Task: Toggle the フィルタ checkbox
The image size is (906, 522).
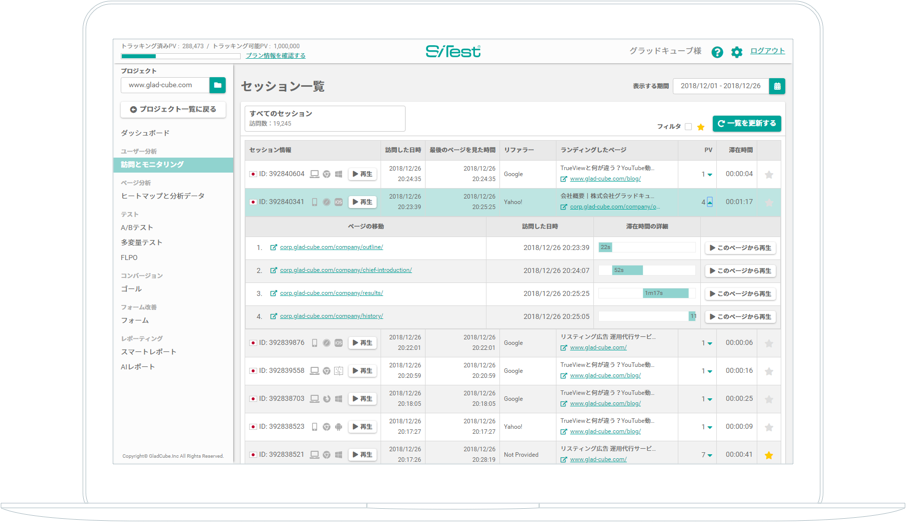Action: [688, 127]
